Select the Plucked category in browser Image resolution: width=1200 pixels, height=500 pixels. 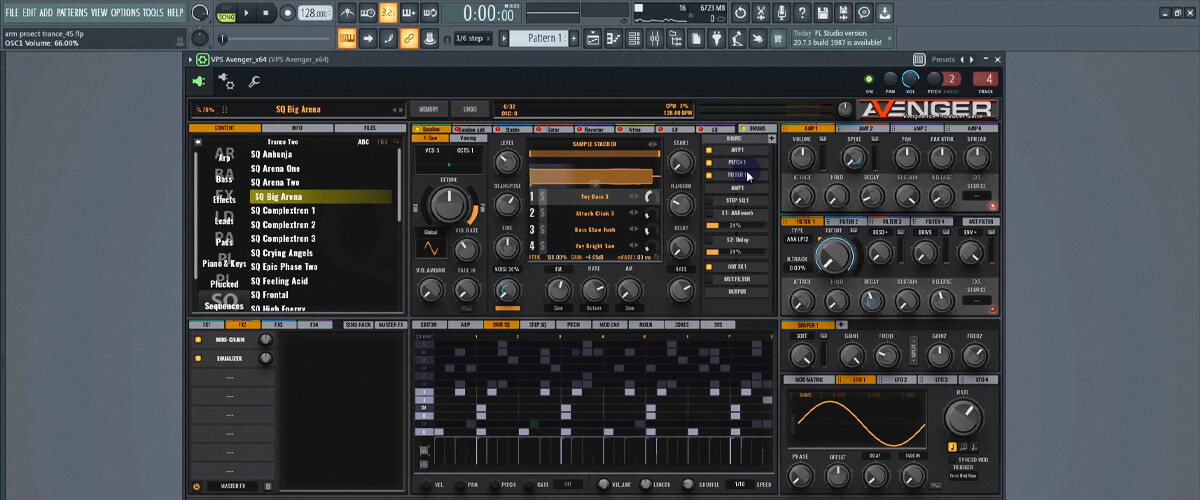click(224, 284)
